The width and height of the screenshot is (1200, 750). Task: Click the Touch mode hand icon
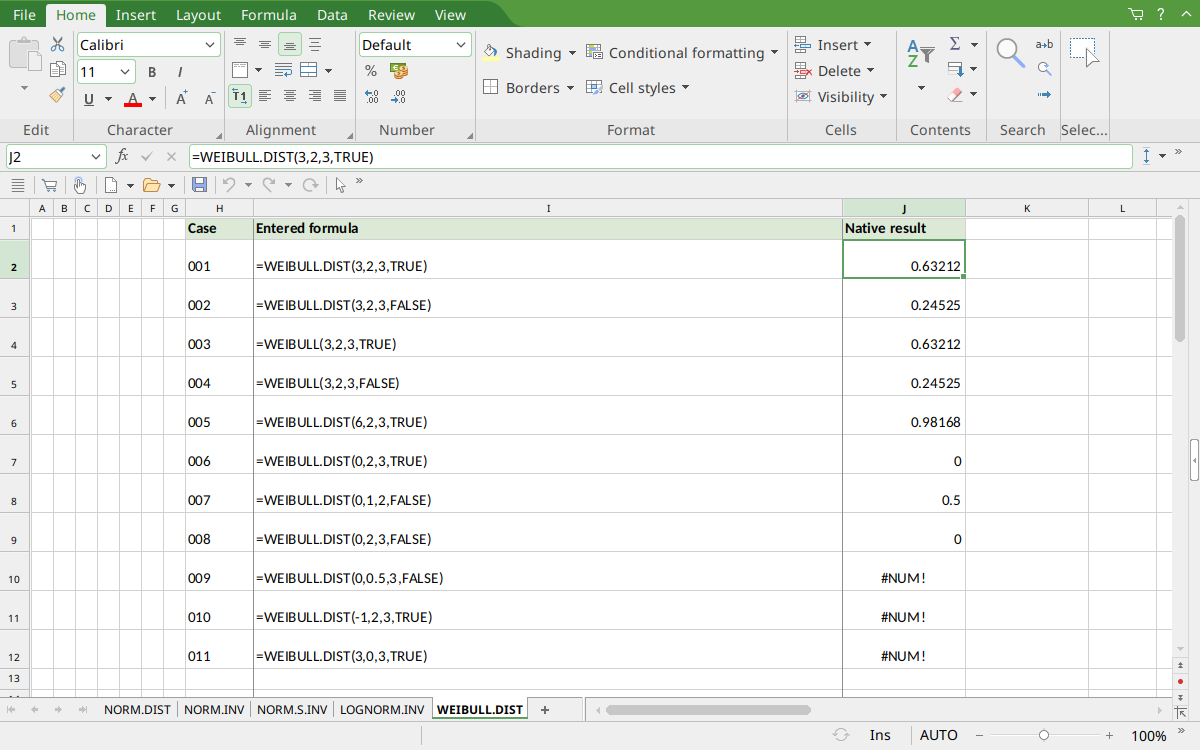point(79,185)
